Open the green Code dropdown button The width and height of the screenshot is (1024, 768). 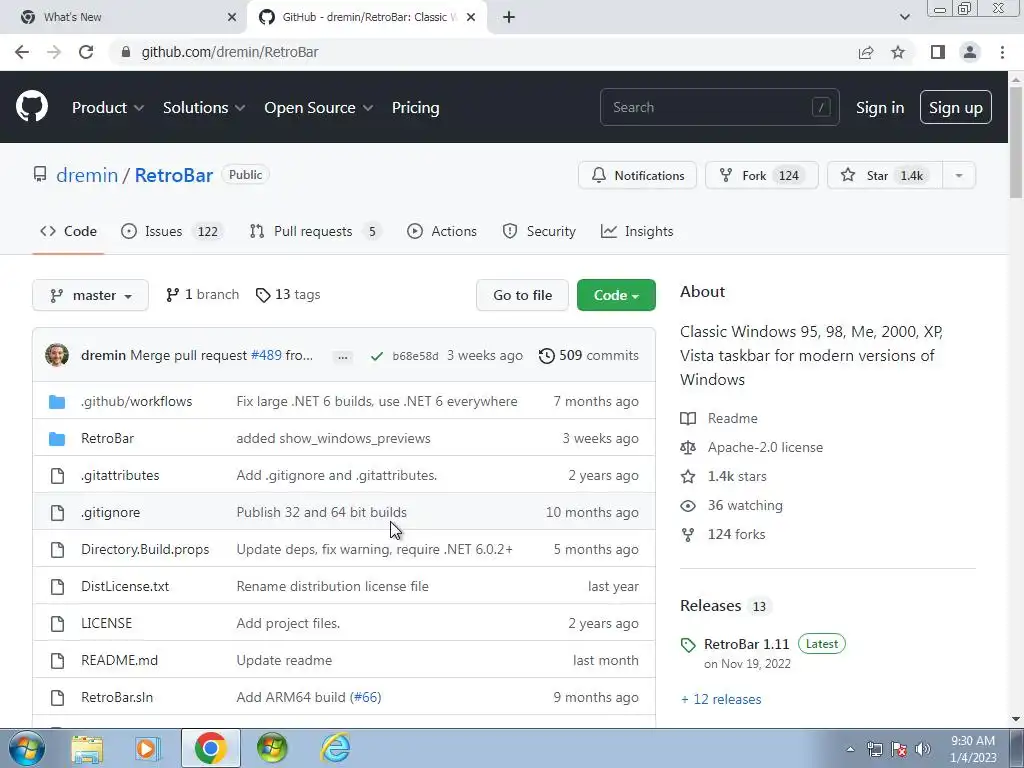pos(616,295)
